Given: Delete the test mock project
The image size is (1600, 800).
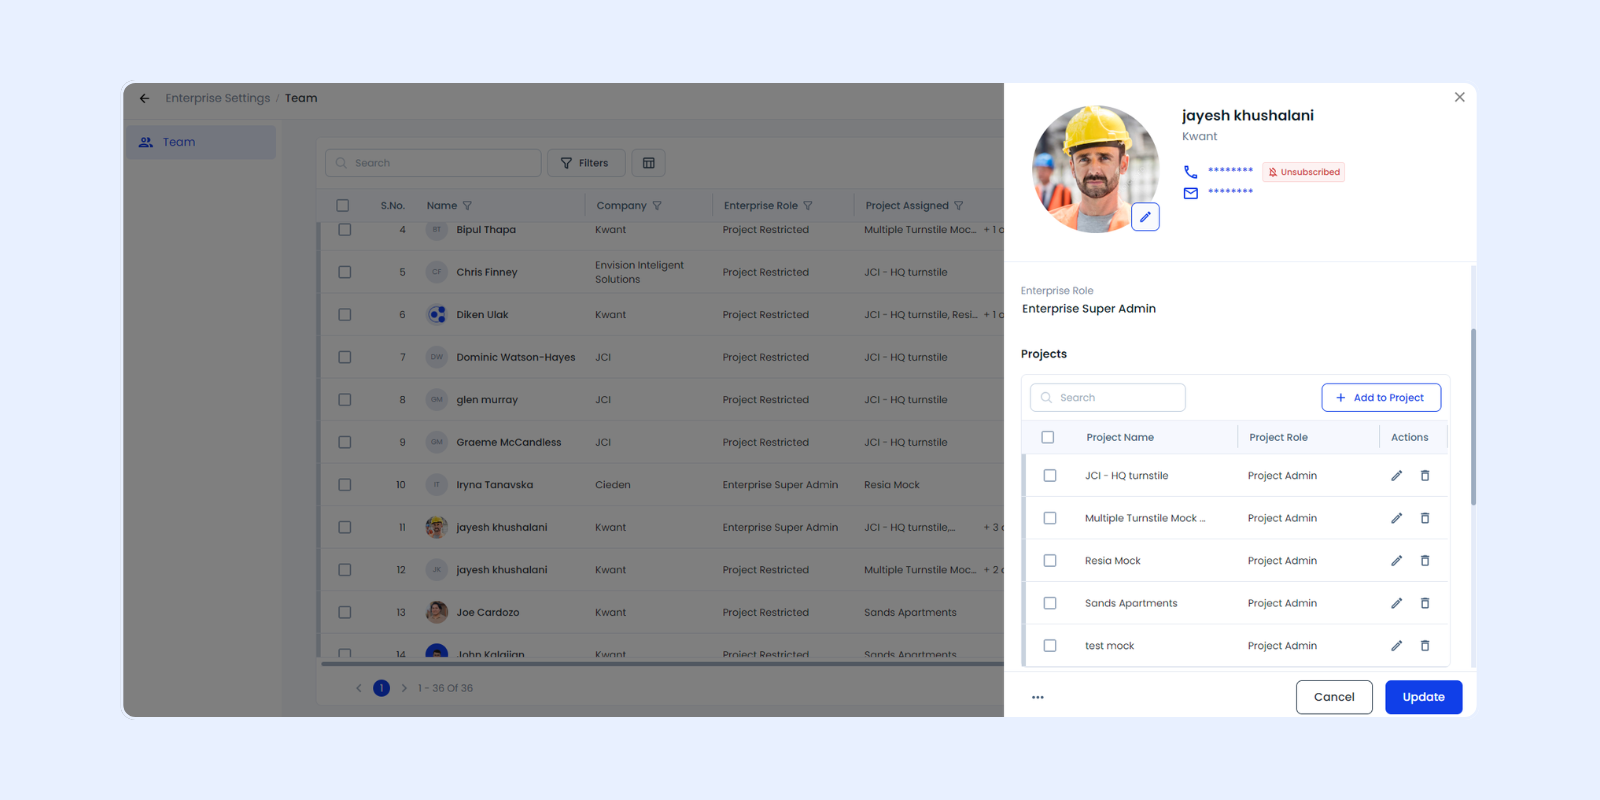Looking at the screenshot, I should pyautogui.click(x=1425, y=646).
